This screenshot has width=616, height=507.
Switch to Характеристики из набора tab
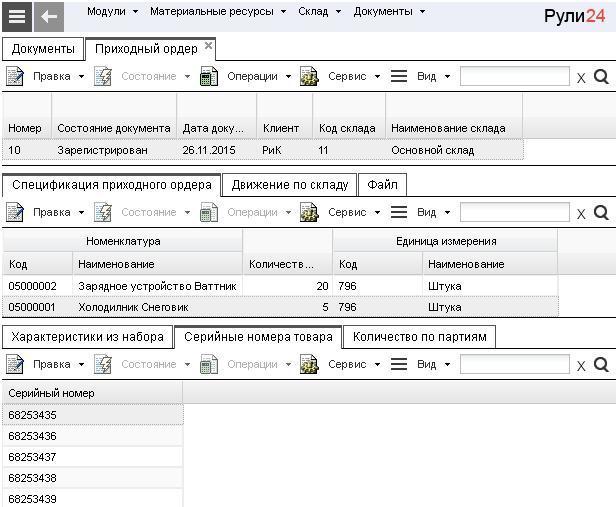pyautogui.click(x=87, y=337)
